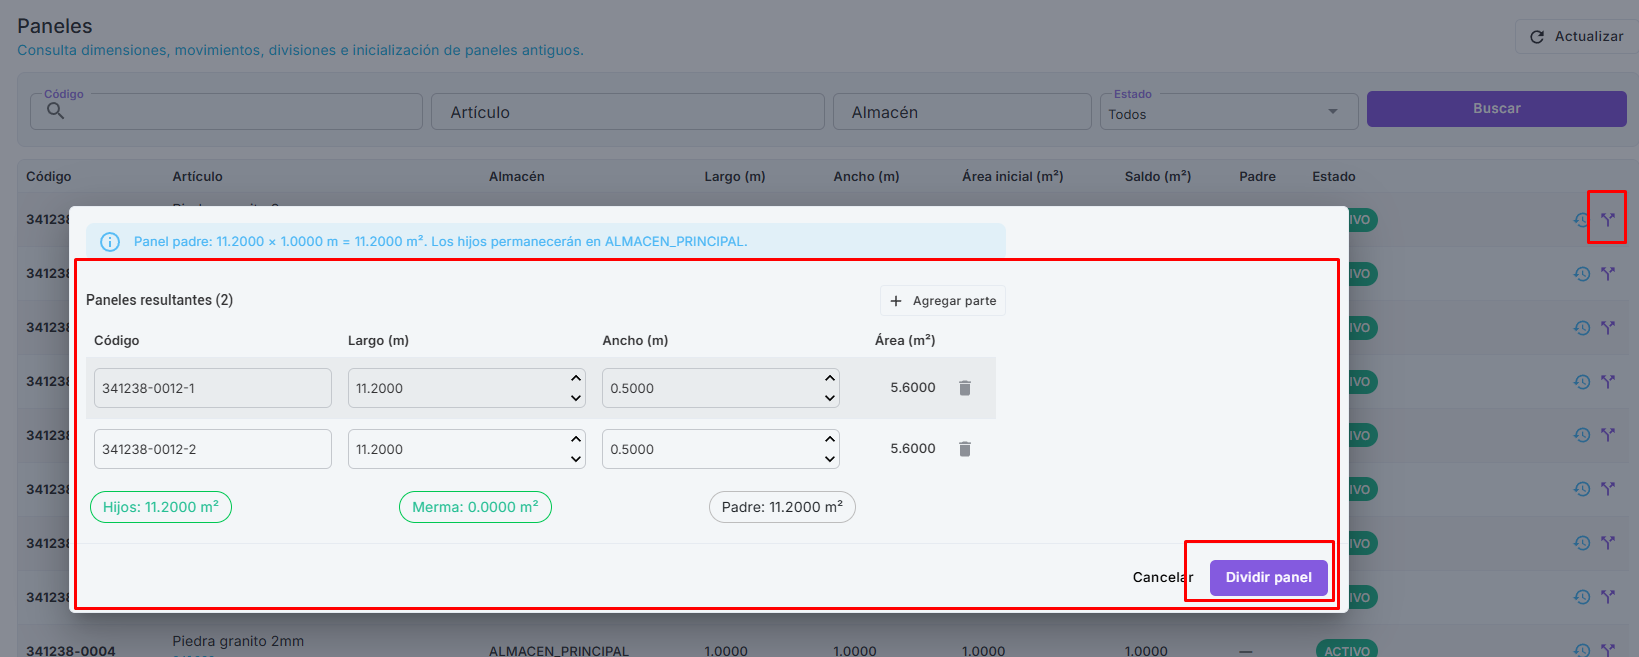The image size is (1639, 657).
Task: Focus the code field 341238-0012-2
Action: click(213, 449)
